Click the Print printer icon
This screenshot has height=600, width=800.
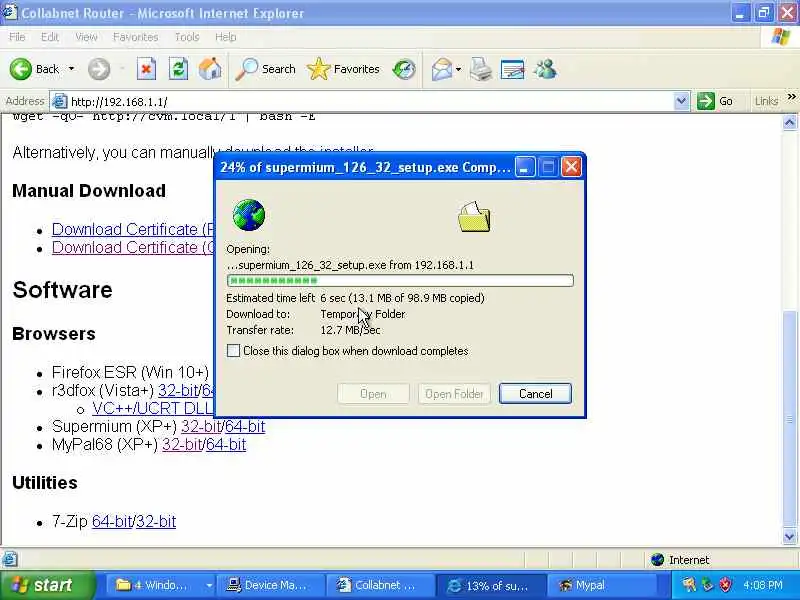480,69
